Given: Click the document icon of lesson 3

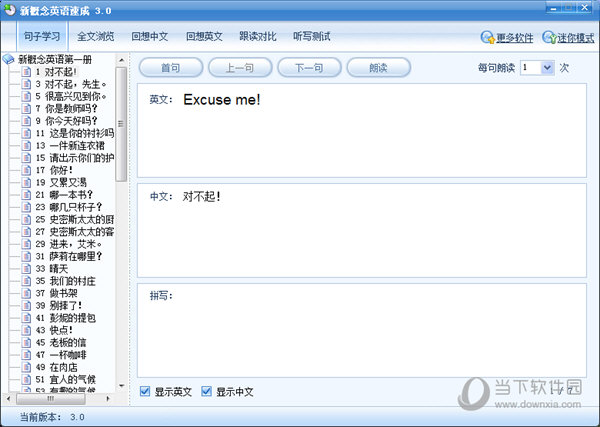Looking at the screenshot, I should pos(26,84).
